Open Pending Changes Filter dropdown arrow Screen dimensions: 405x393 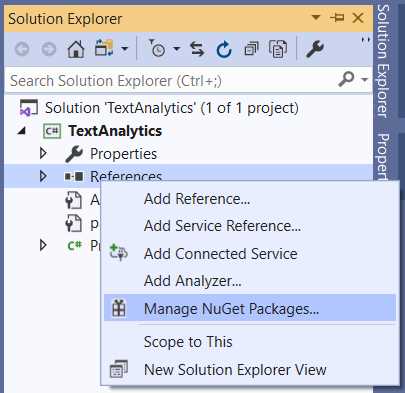pyautogui.click(x=177, y=49)
